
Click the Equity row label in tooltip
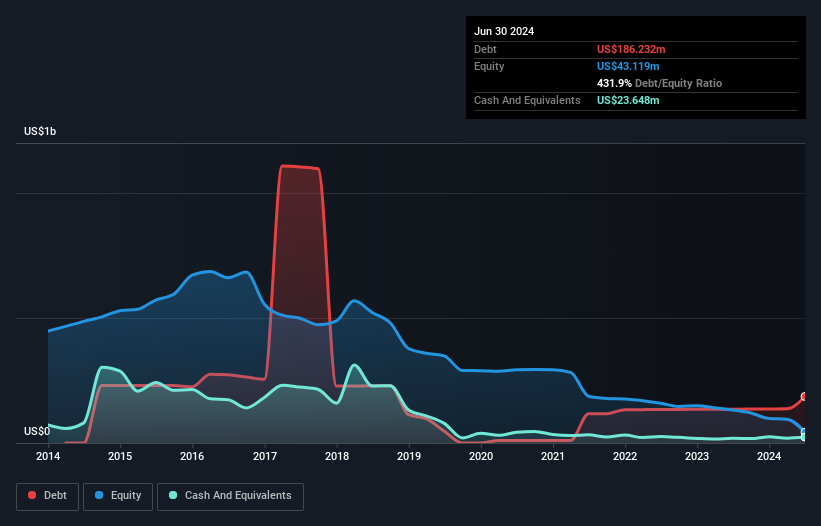point(489,66)
